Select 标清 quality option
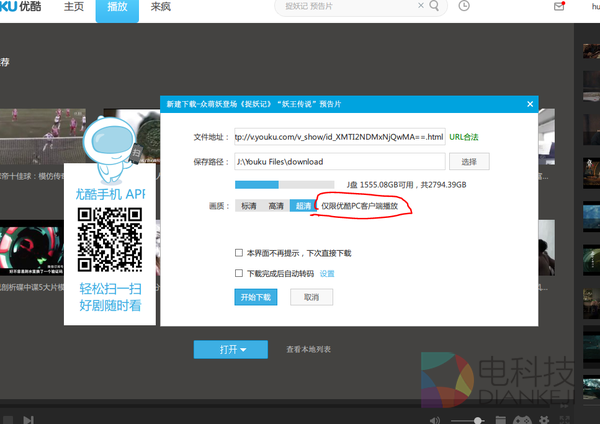The image size is (600, 424). (248, 206)
